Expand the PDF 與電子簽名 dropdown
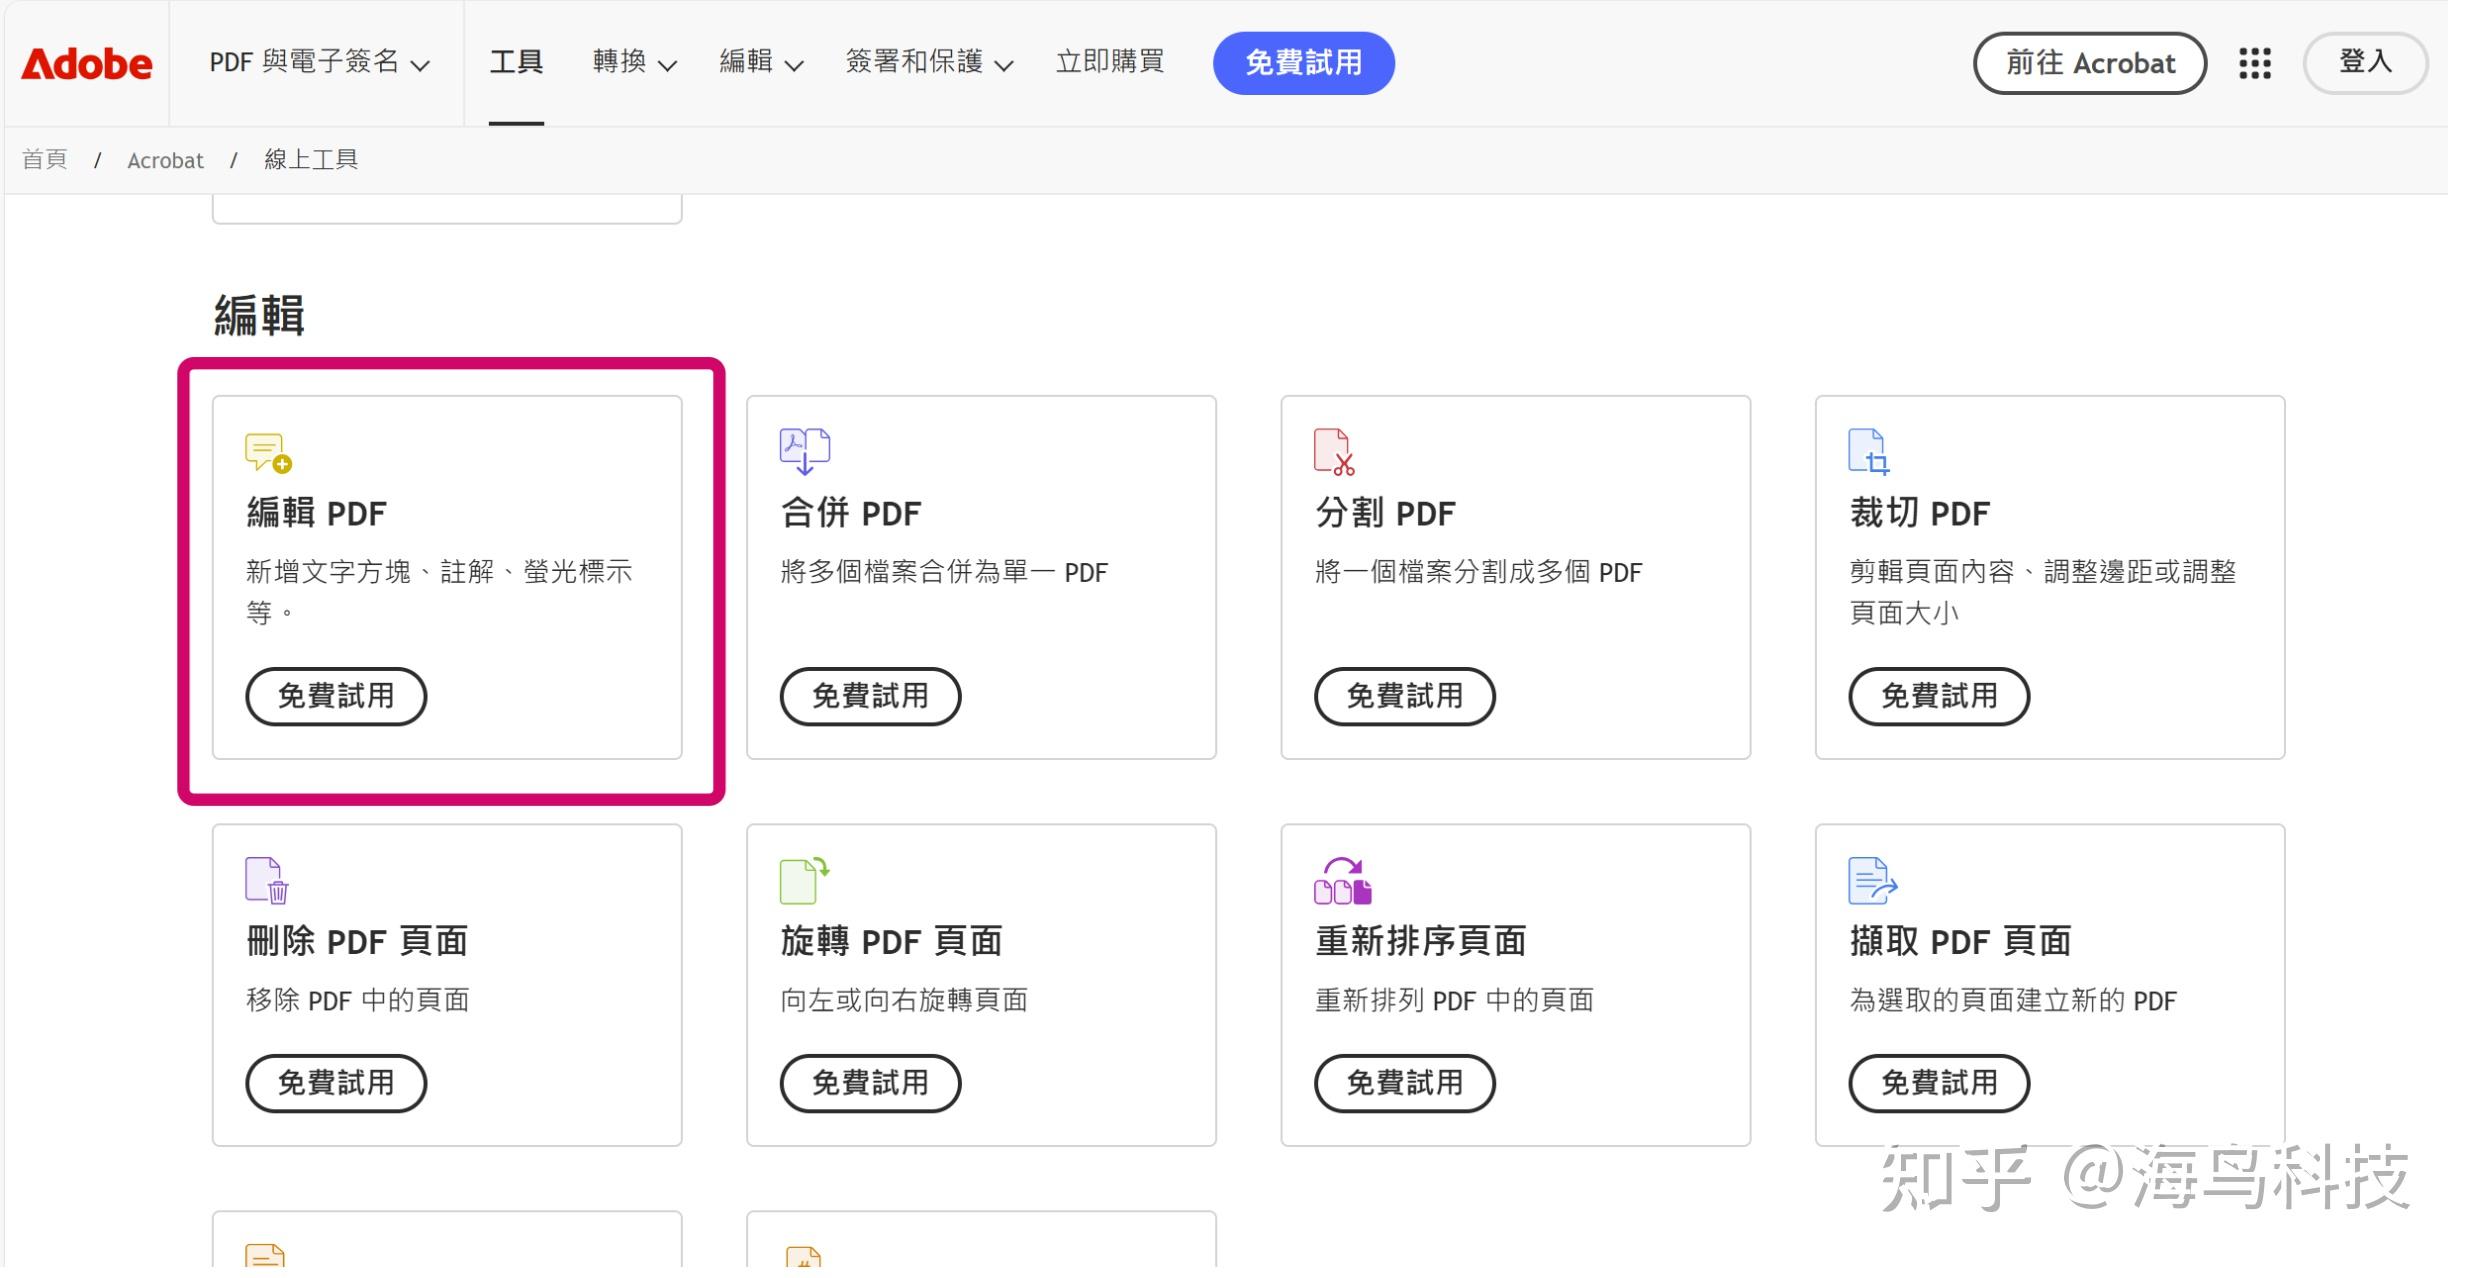Viewport: 2474px width, 1278px height. (319, 62)
